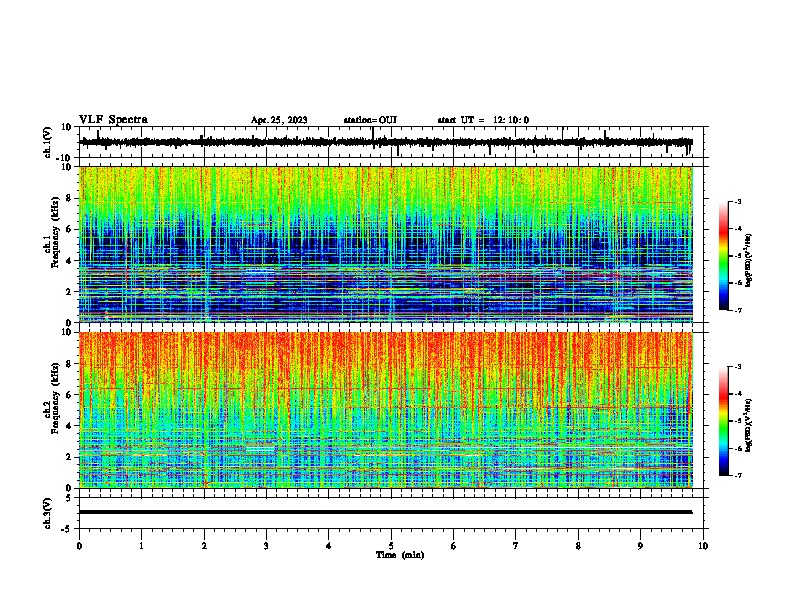The image size is (792, 612).
Task: Click the "-5" label on ch.2 color bar
Action: coord(737,421)
